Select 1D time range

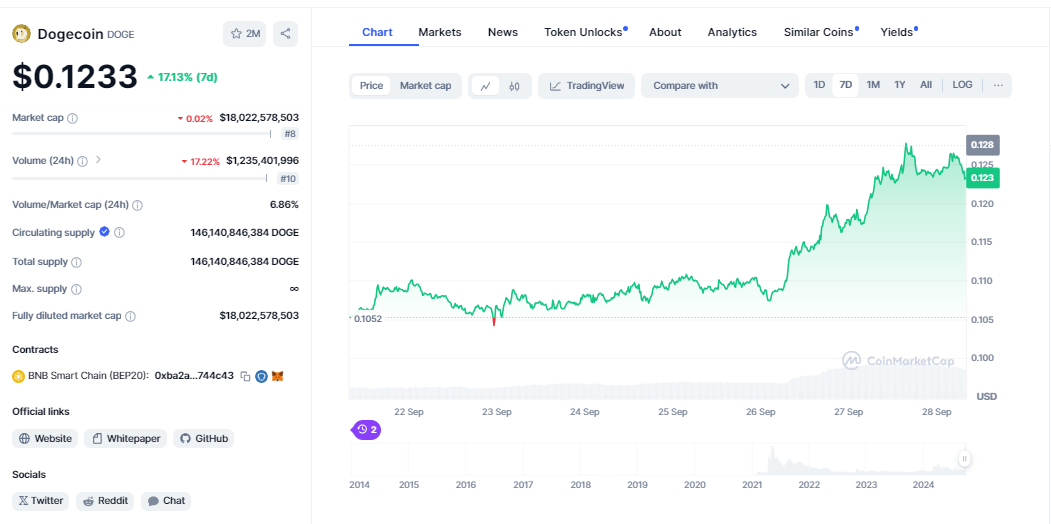pyautogui.click(x=819, y=85)
